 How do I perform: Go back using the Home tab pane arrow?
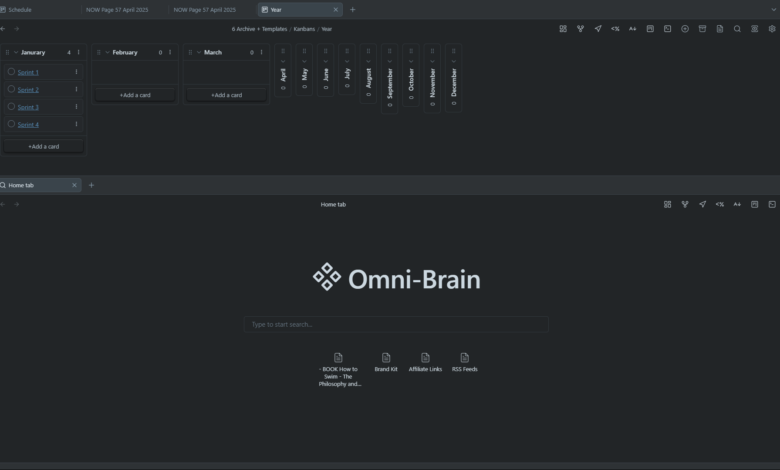[3, 204]
